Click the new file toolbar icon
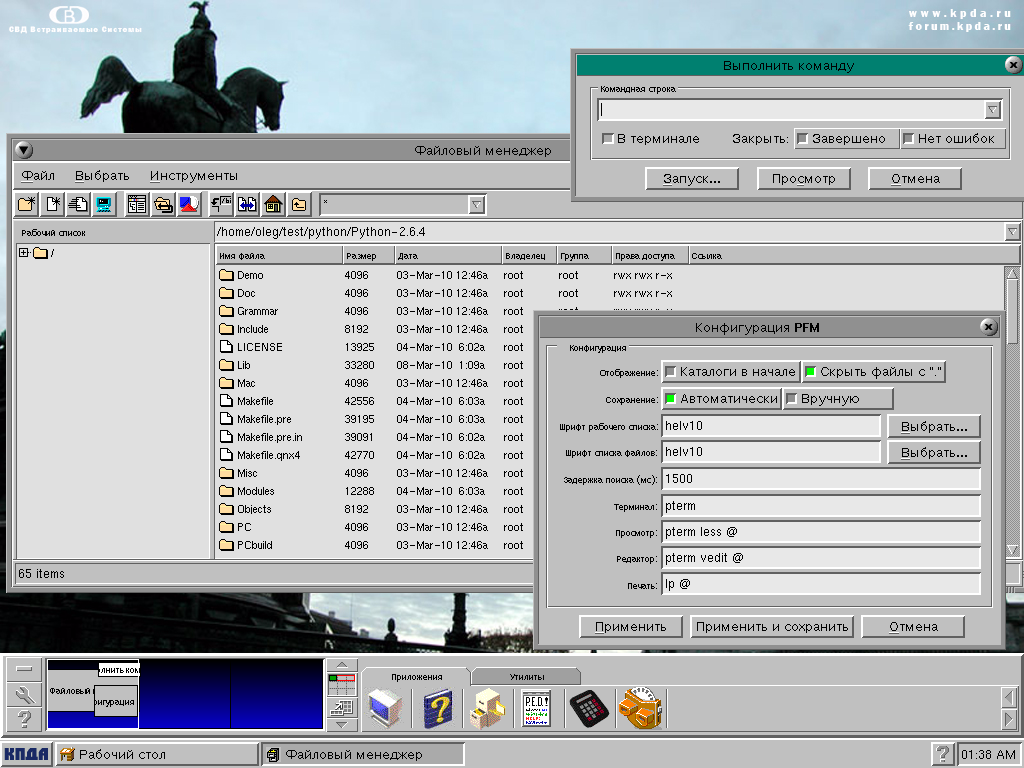The height and width of the screenshot is (768, 1024). point(53,205)
